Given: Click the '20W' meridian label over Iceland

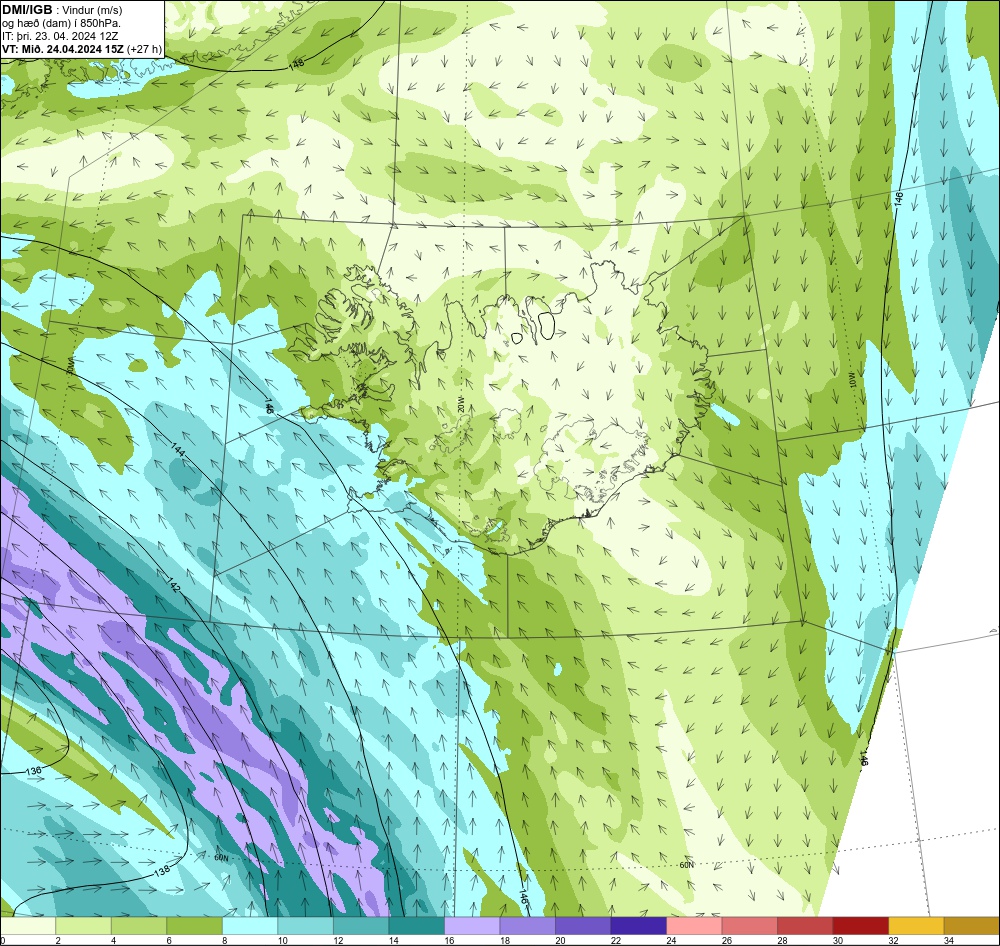Looking at the screenshot, I should [461, 403].
